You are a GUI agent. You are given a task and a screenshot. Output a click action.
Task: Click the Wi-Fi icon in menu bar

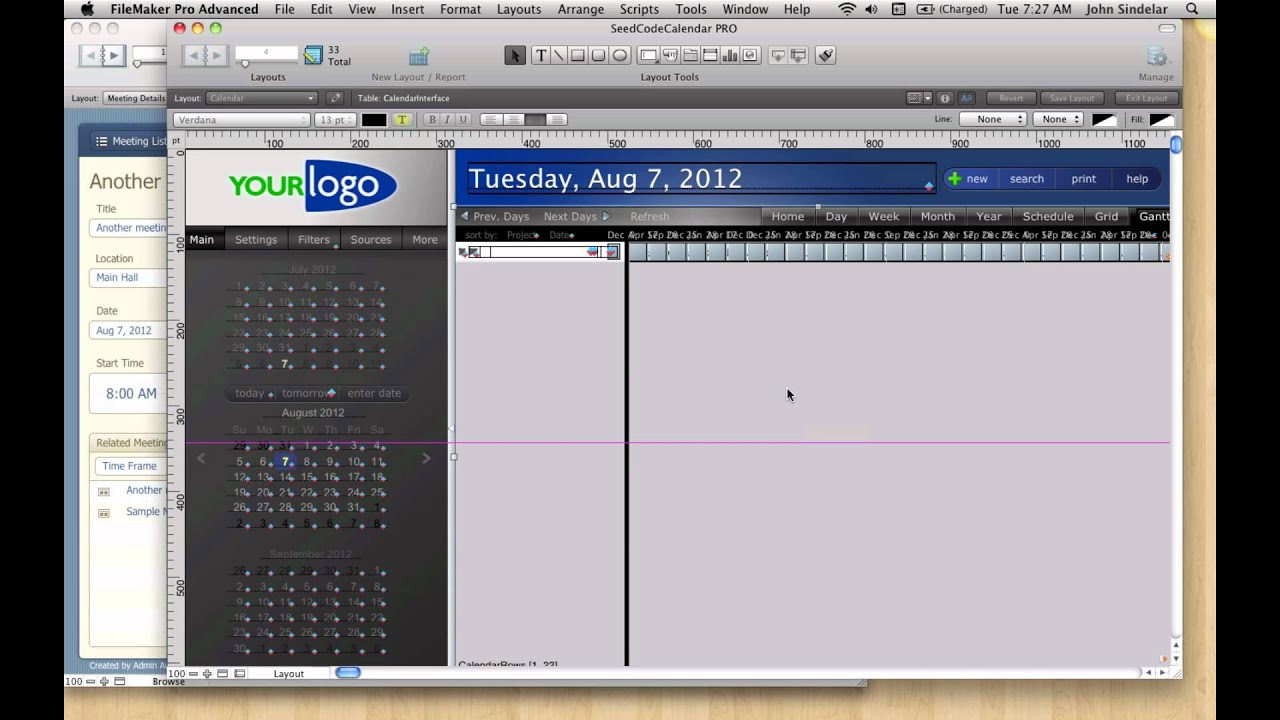847,9
